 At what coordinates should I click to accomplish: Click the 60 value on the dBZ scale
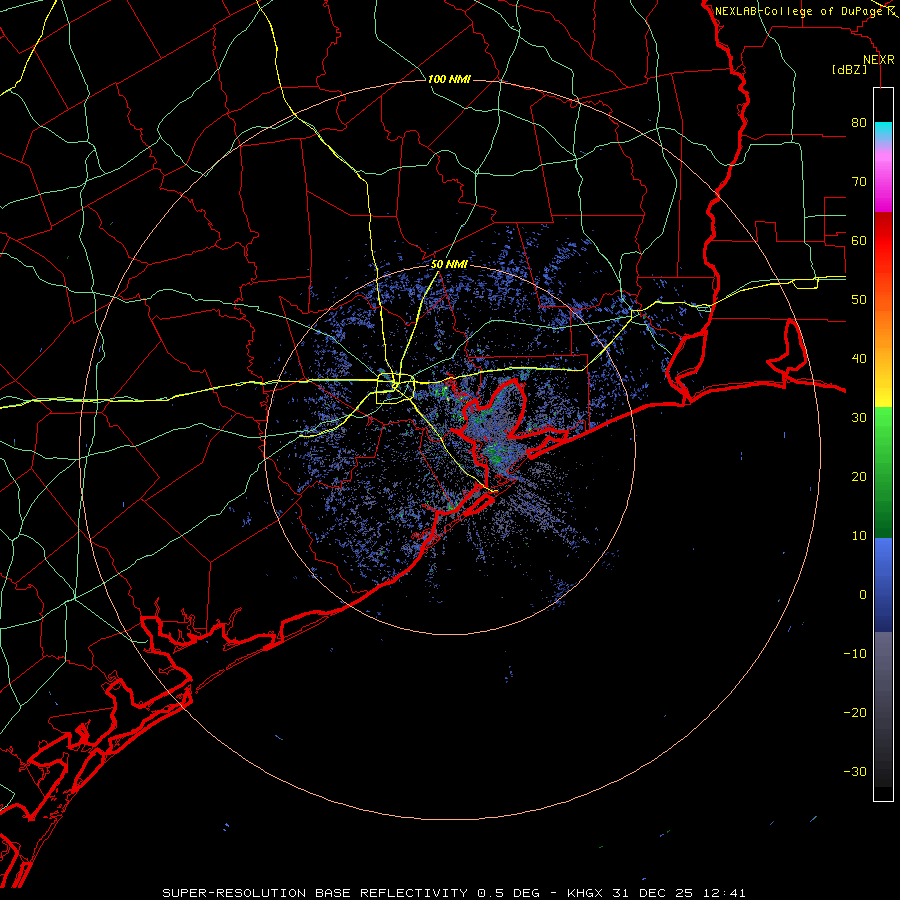[x=859, y=240]
